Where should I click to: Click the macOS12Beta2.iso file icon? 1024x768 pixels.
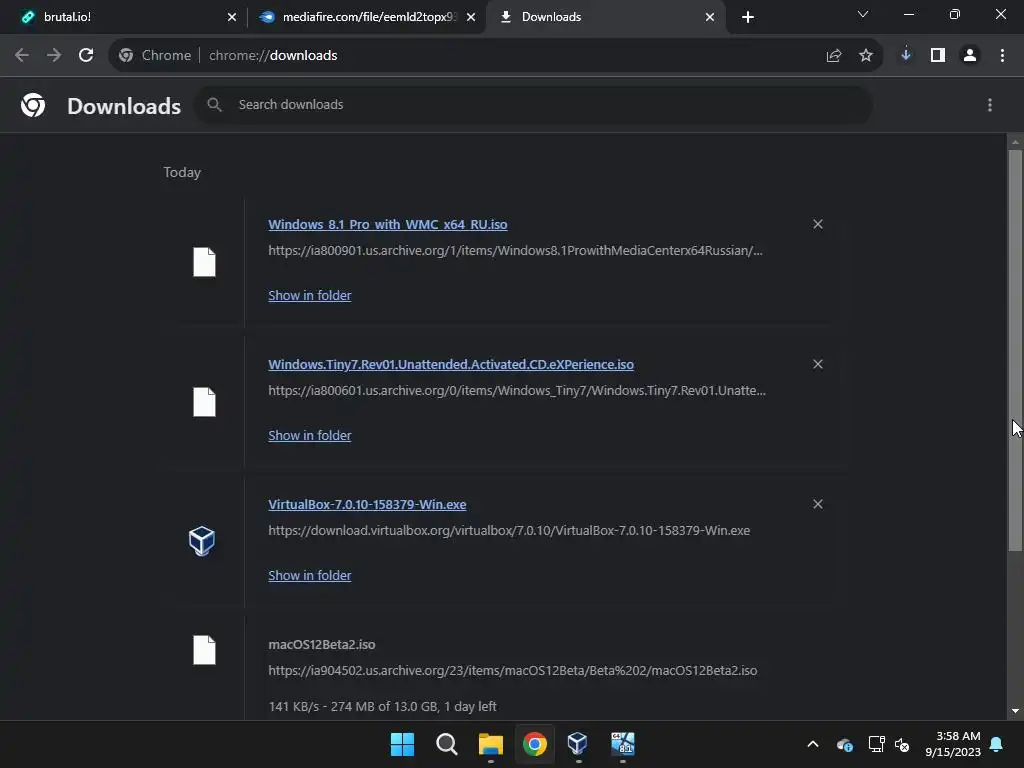pyautogui.click(x=204, y=650)
